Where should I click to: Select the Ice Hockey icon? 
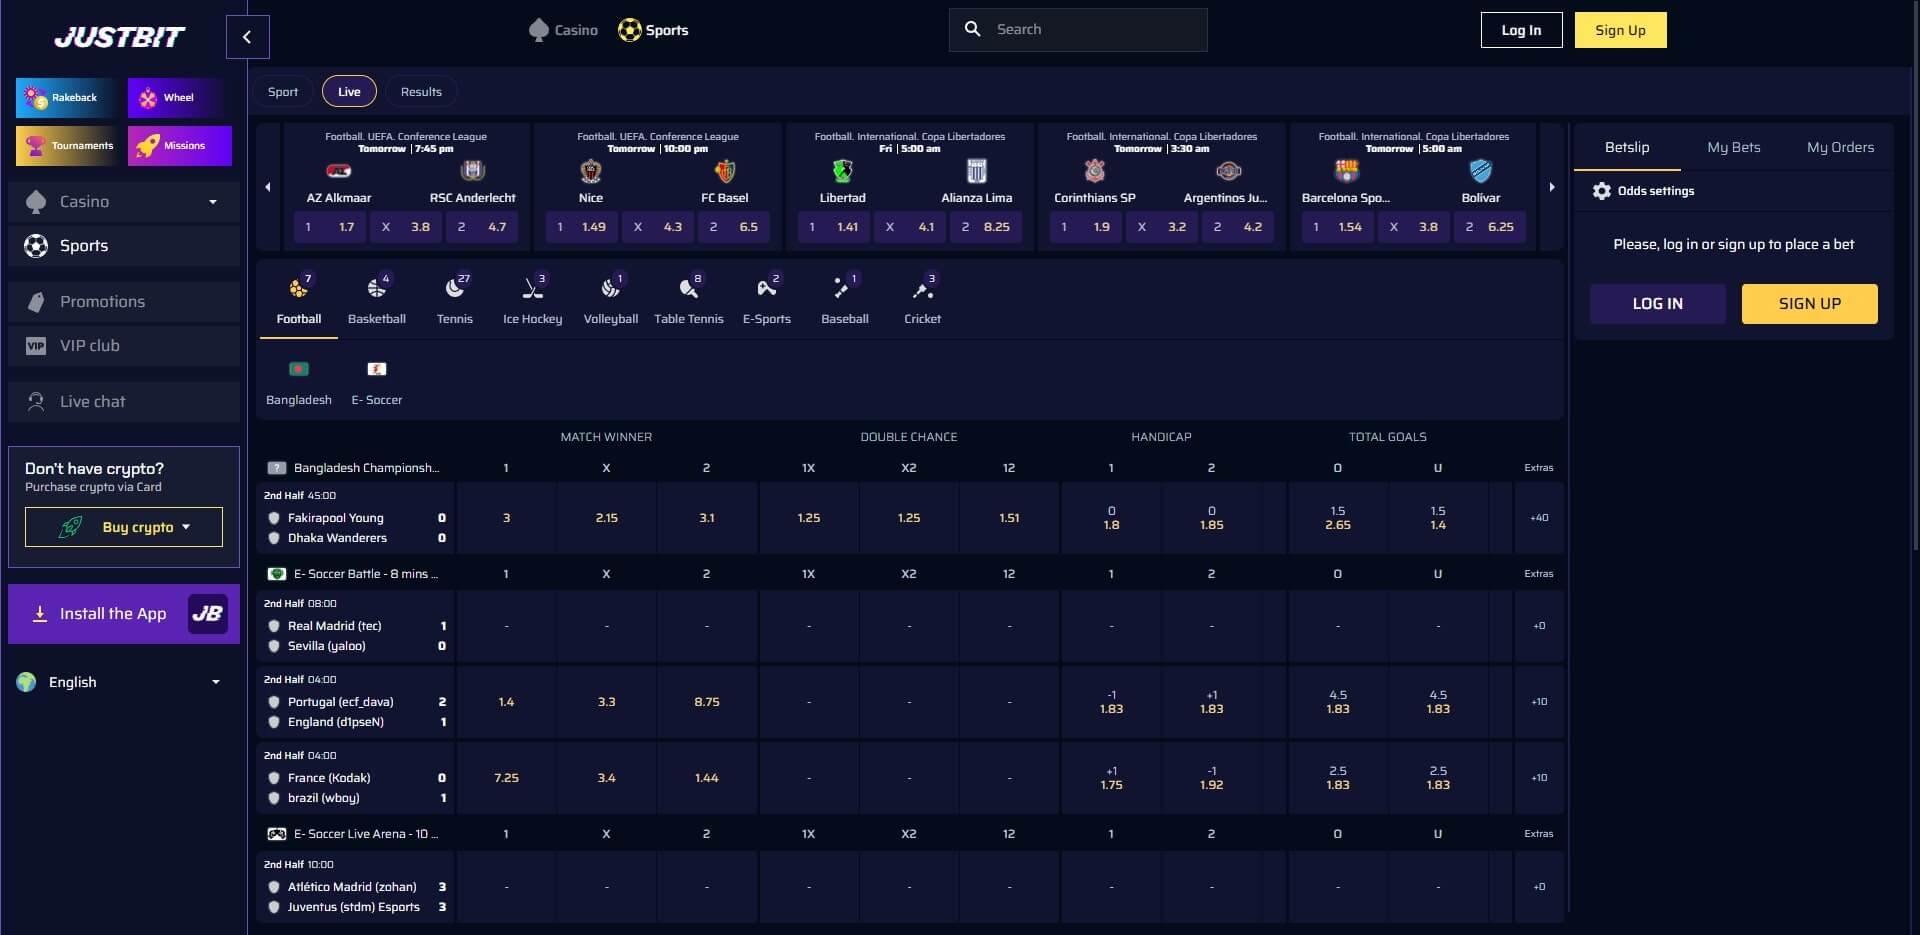[532, 298]
